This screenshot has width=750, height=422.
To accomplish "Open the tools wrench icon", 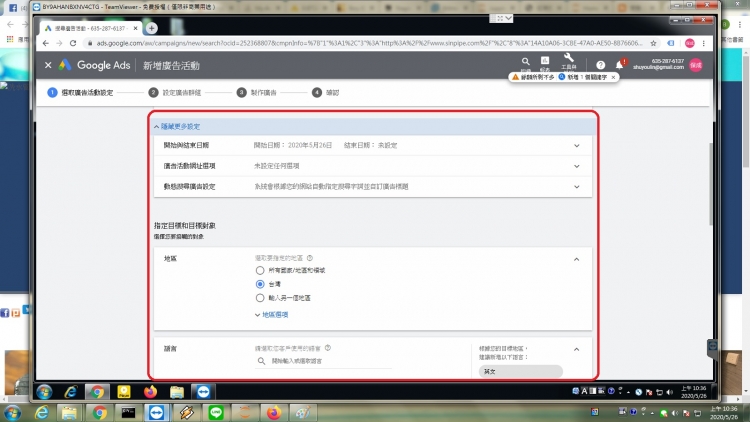I will click(568, 58).
